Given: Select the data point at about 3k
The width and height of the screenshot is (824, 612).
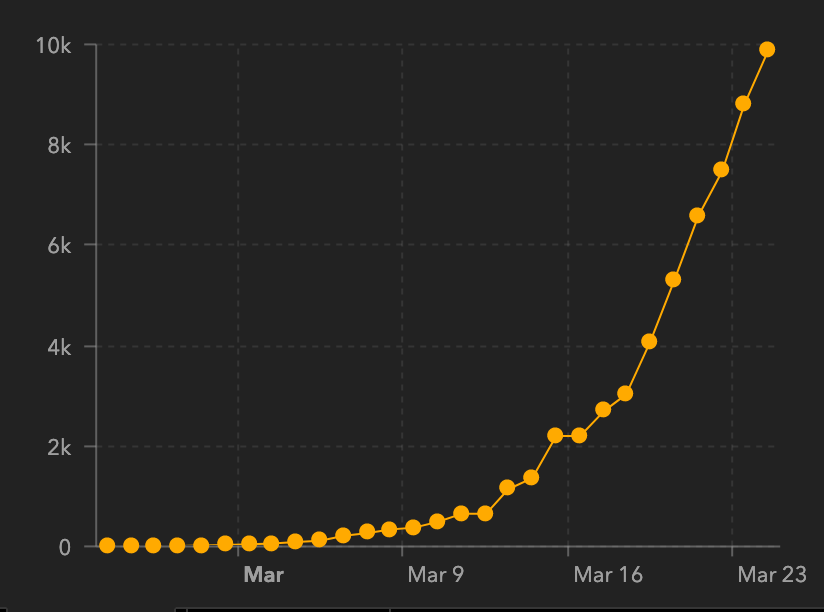Looking at the screenshot, I should 625,393.
